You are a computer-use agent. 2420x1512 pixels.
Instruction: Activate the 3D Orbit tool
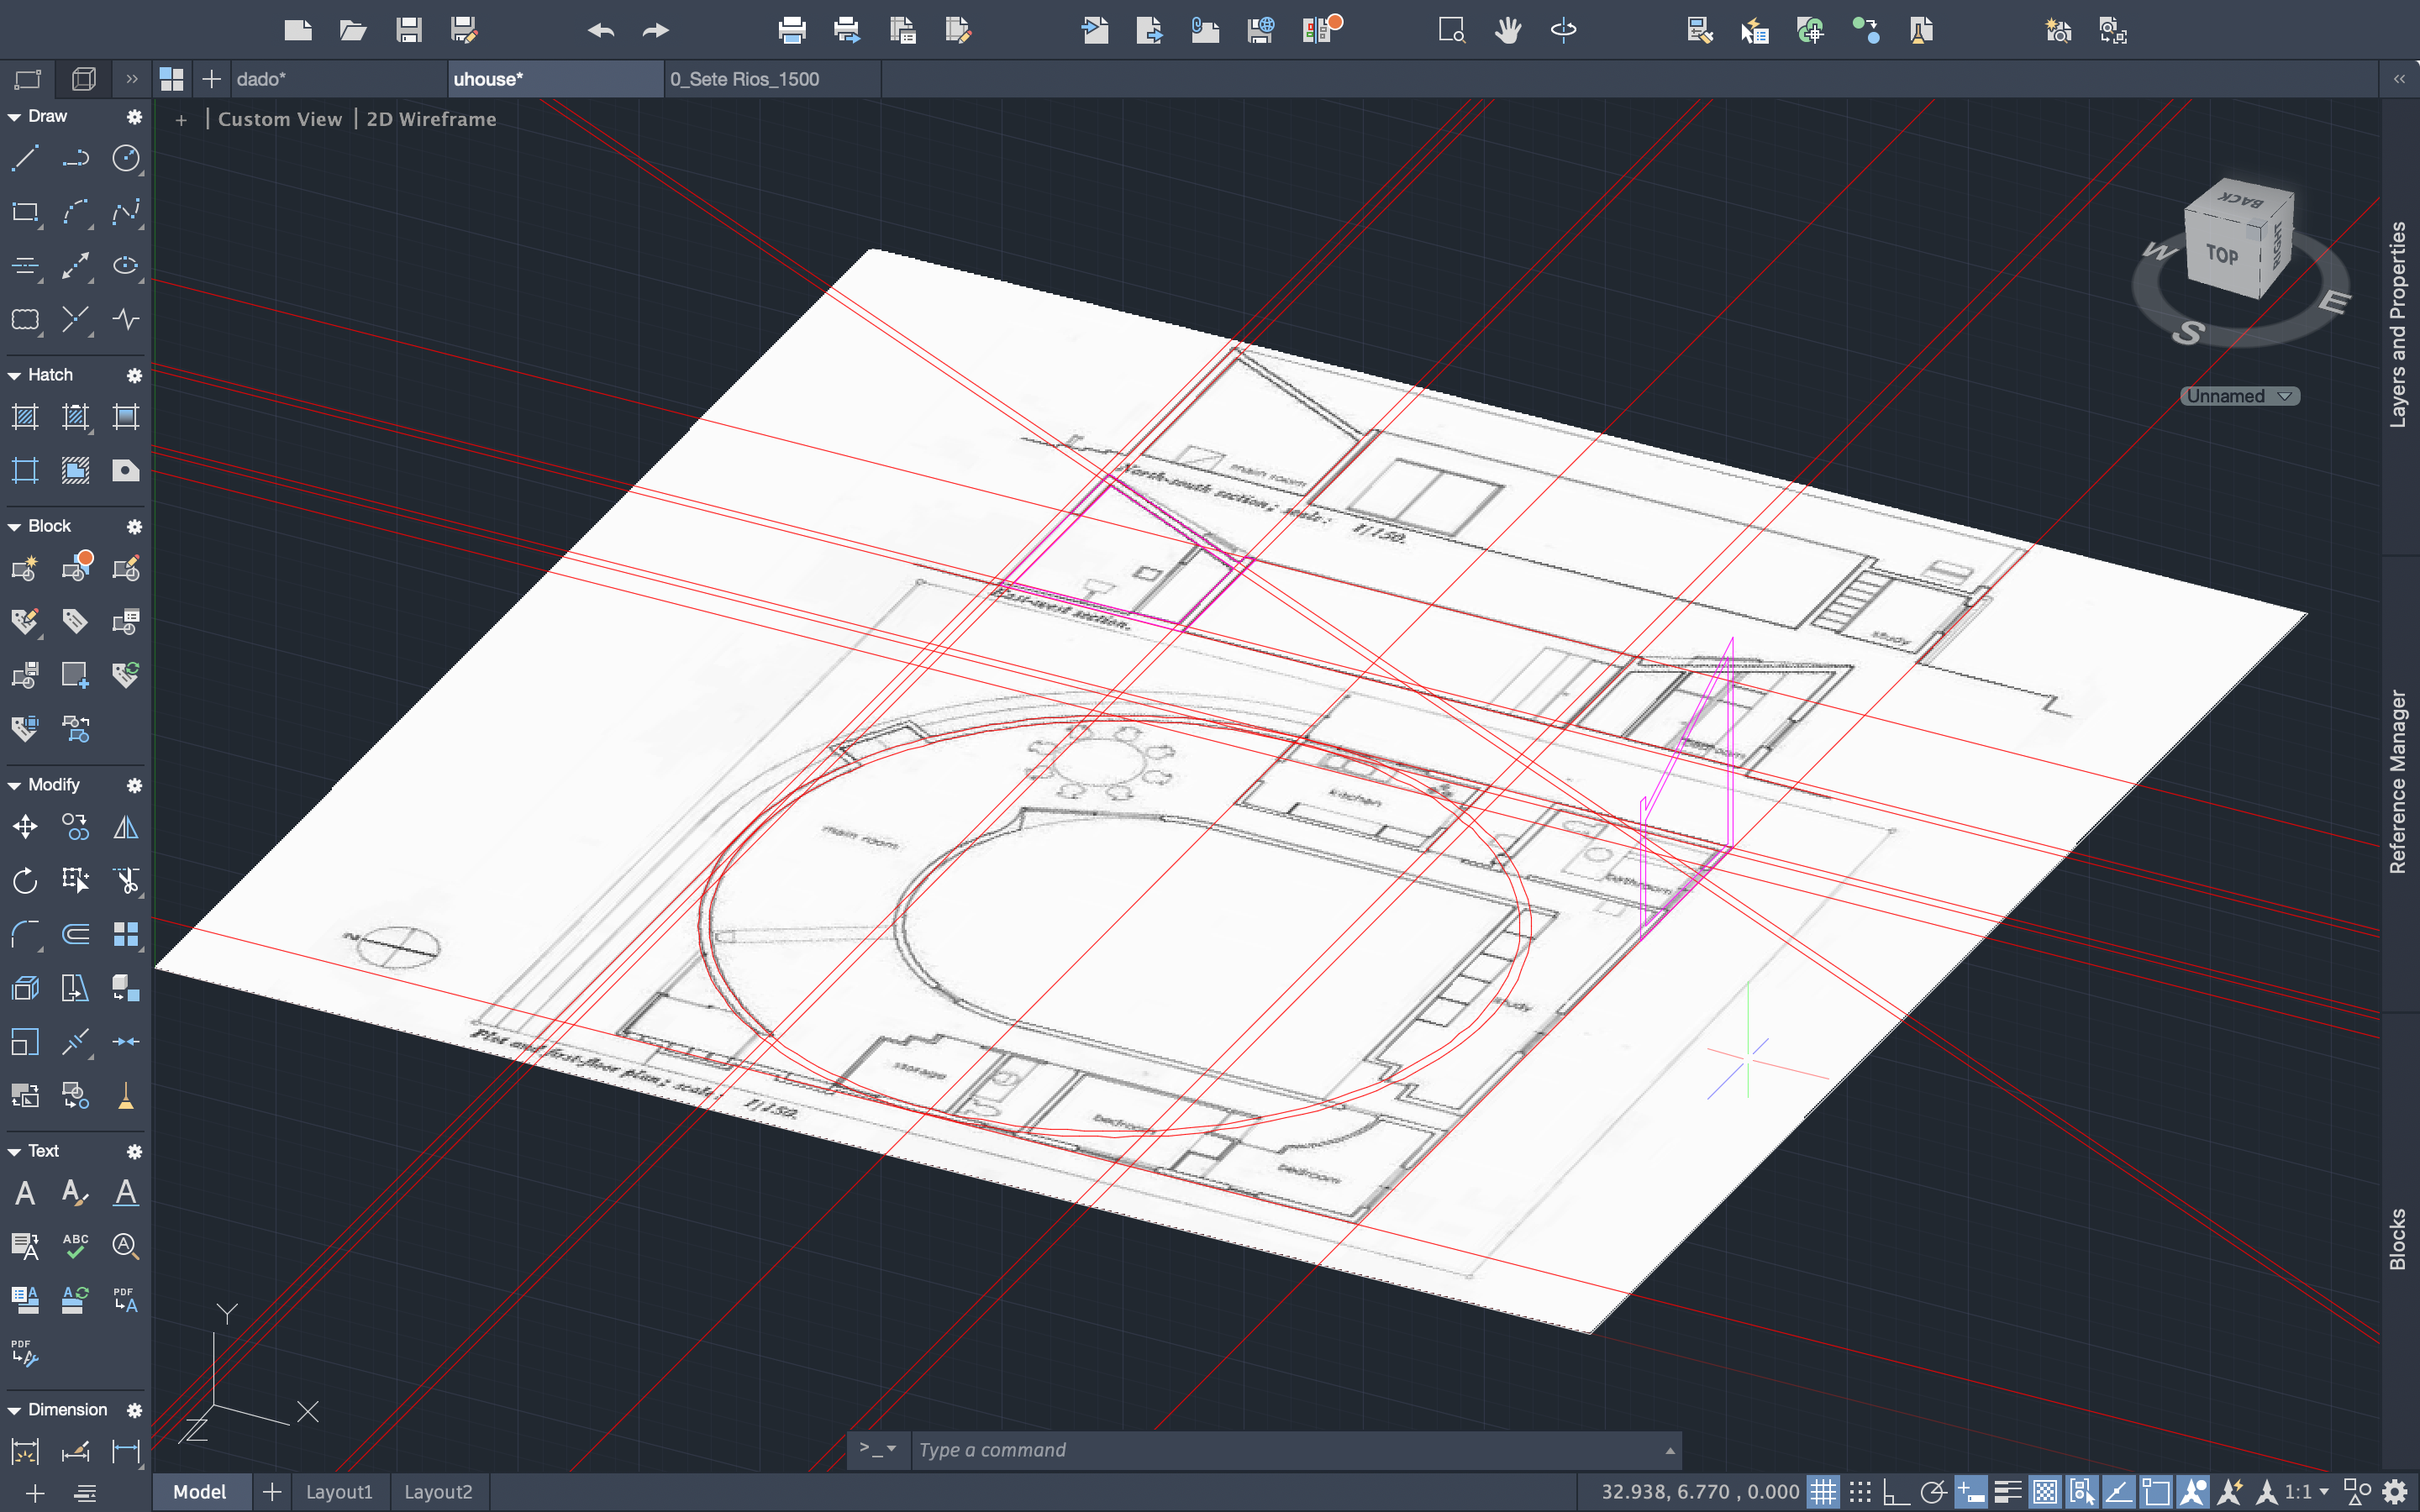point(1564,30)
